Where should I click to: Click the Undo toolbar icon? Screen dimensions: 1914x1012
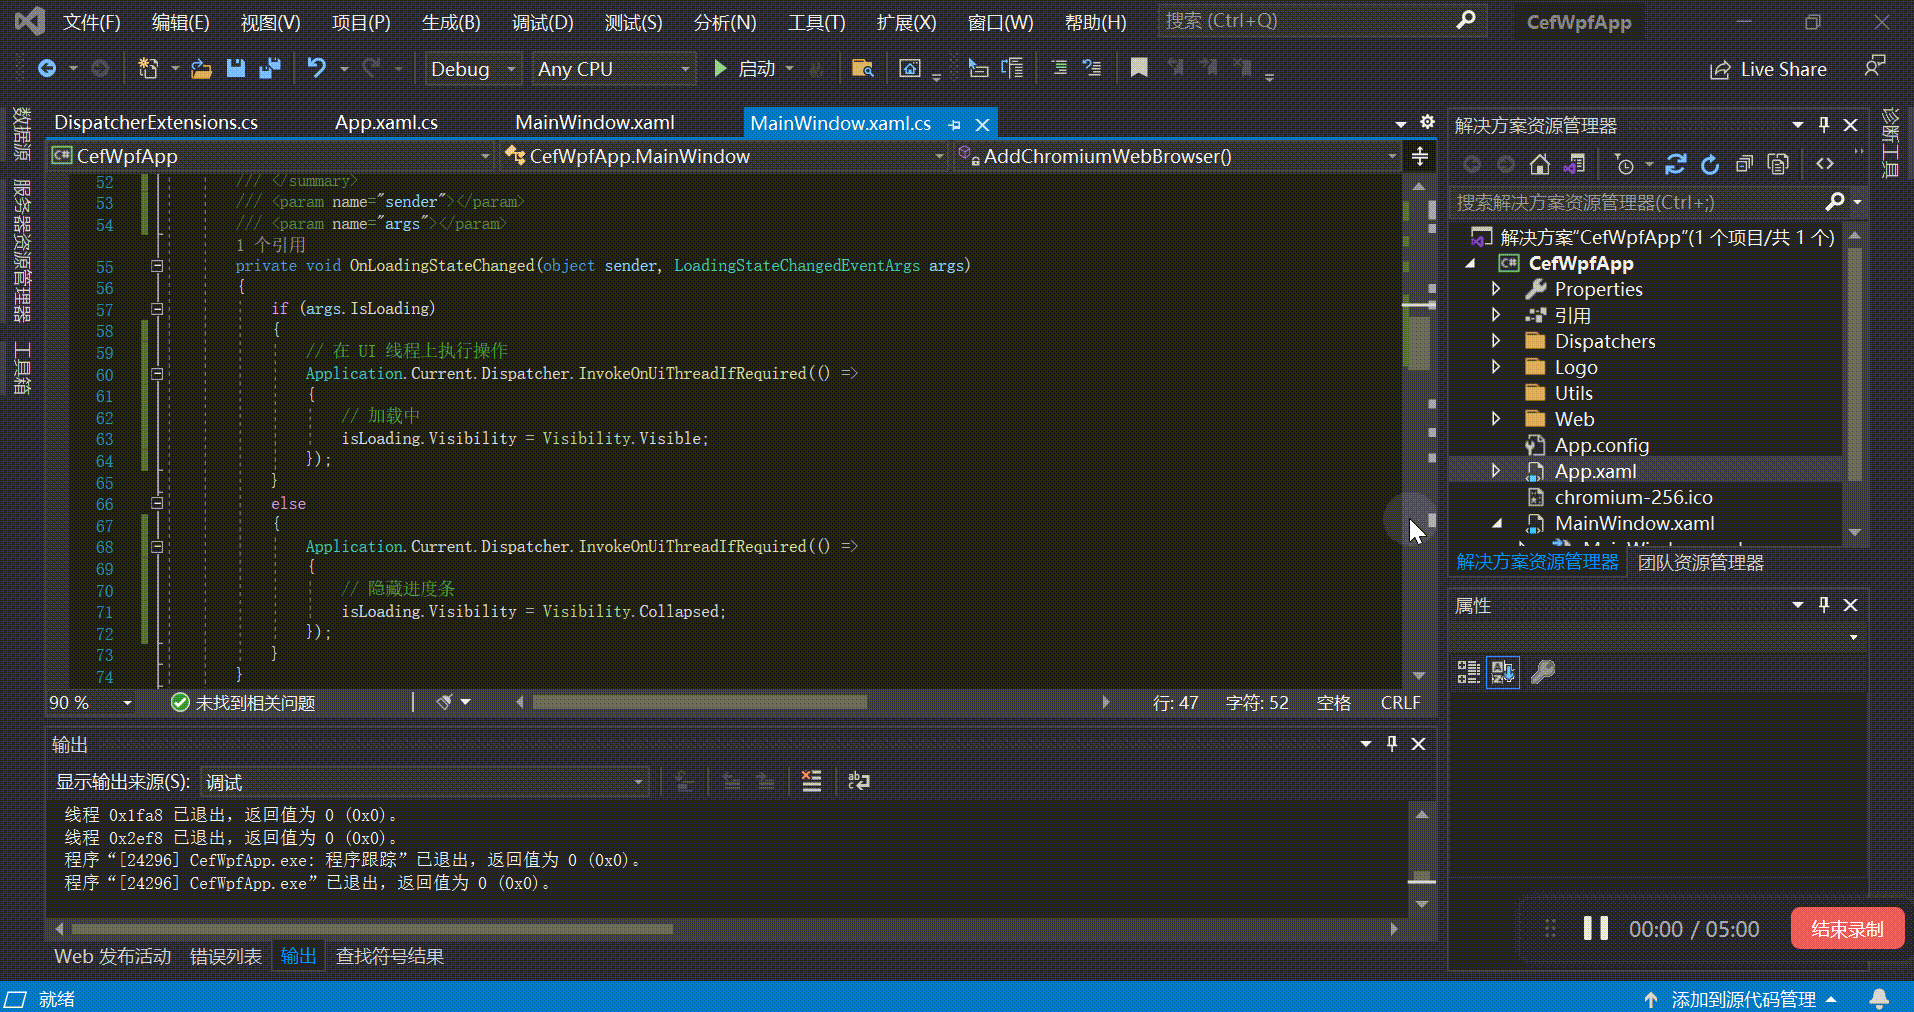tap(316, 68)
